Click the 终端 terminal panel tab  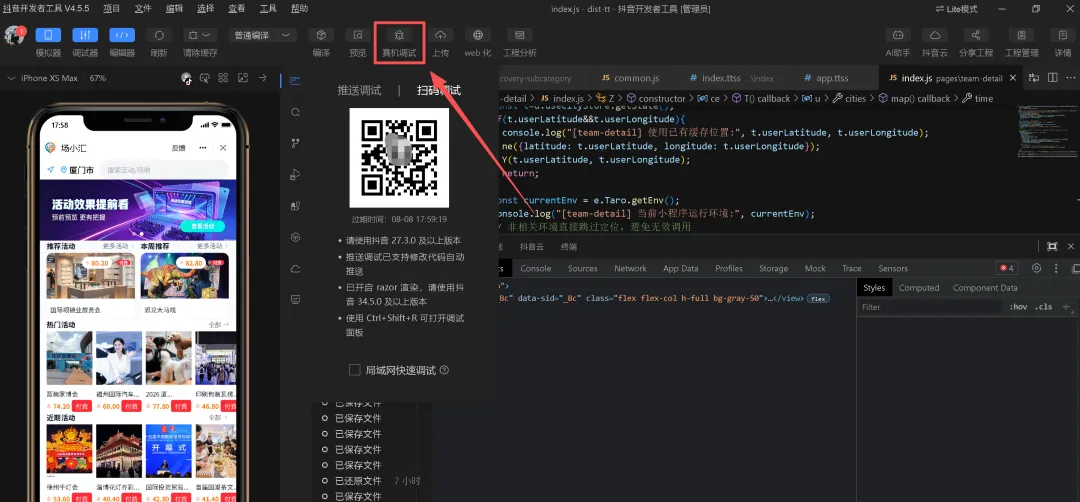tap(569, 247)
